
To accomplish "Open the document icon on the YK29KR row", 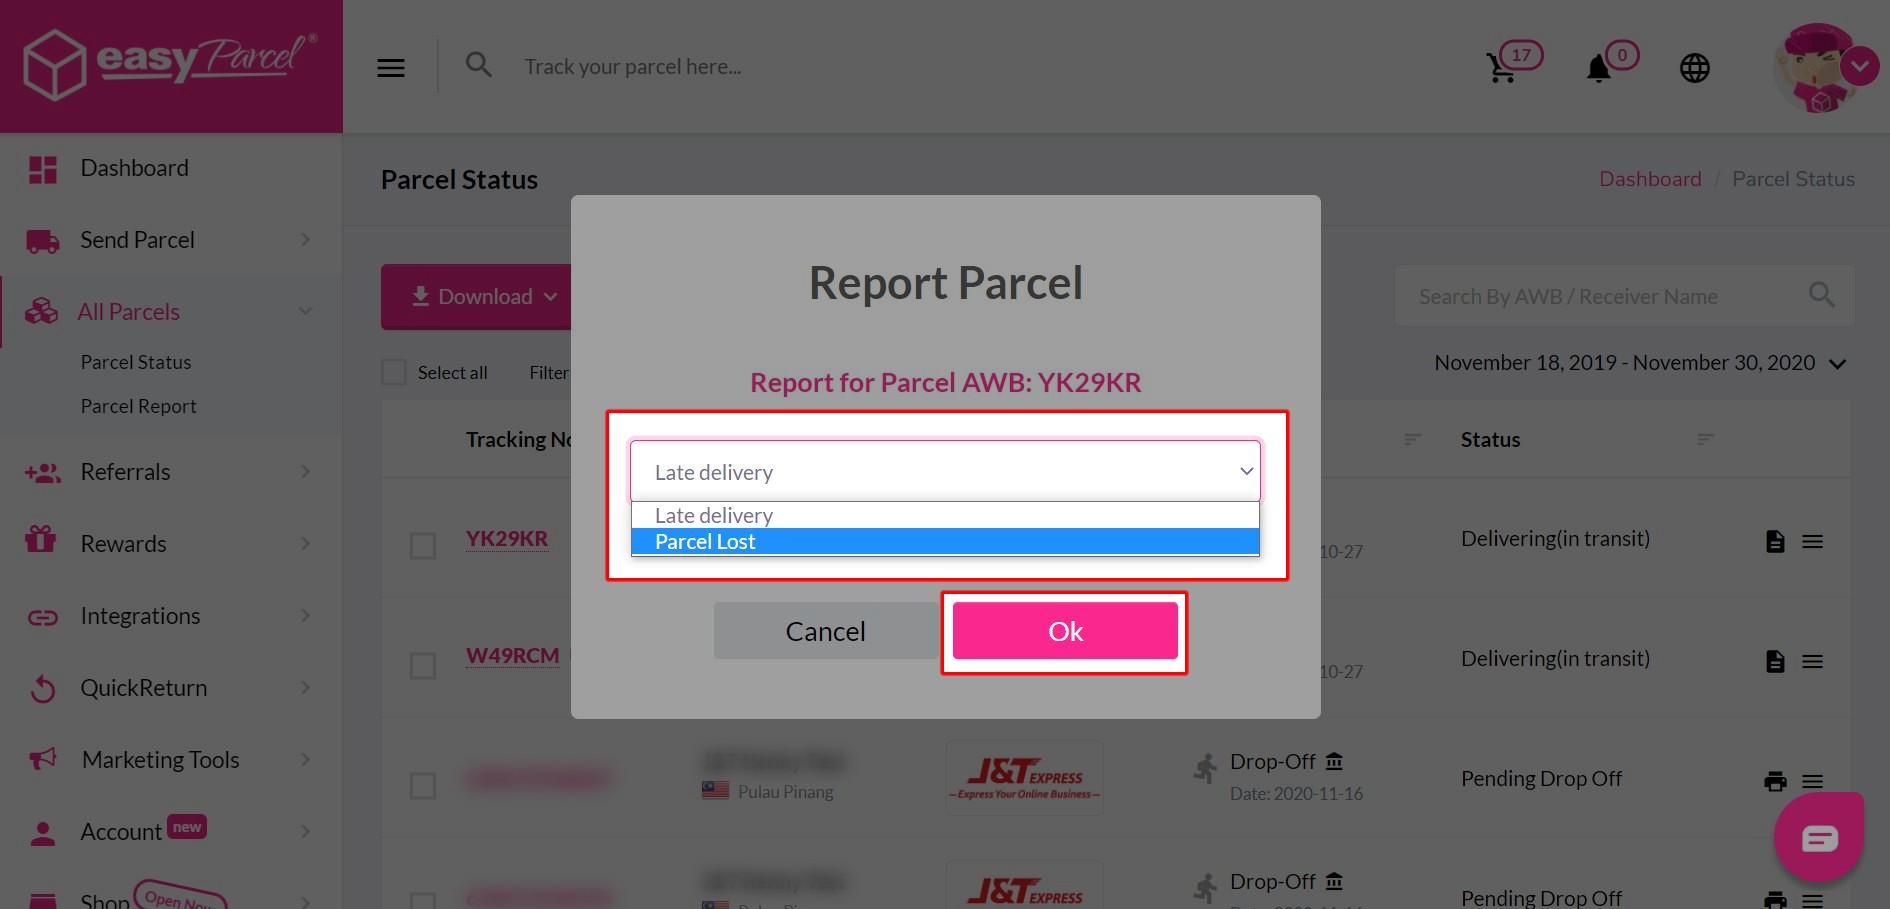I will coord(1775,541).
